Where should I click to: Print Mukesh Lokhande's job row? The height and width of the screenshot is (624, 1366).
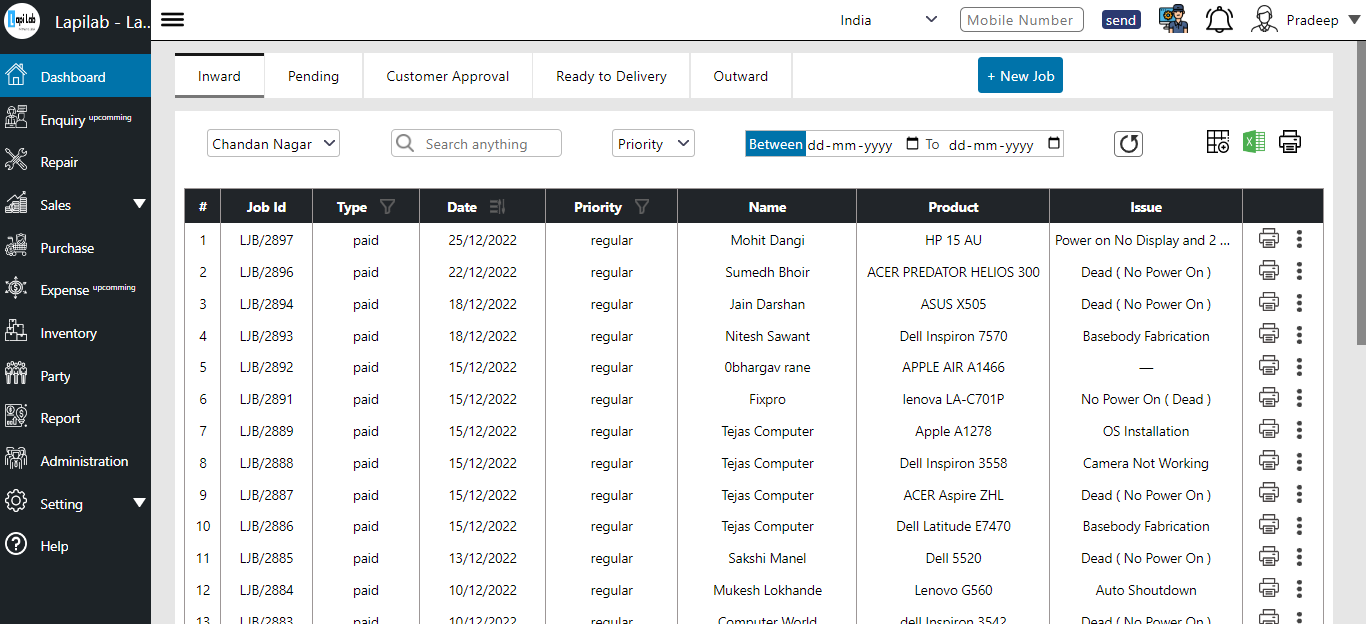click(x=1269, y=589)
